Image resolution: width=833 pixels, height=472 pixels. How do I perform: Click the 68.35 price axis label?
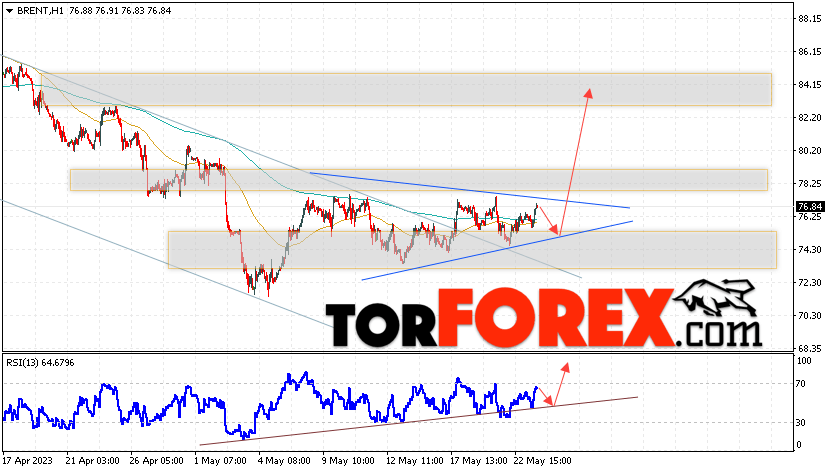tap(810, 349)
